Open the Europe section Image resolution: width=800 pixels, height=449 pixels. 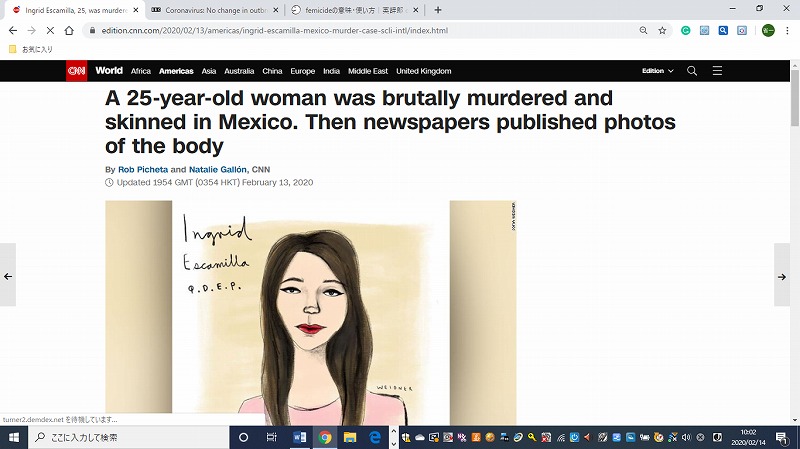[303, 71]
